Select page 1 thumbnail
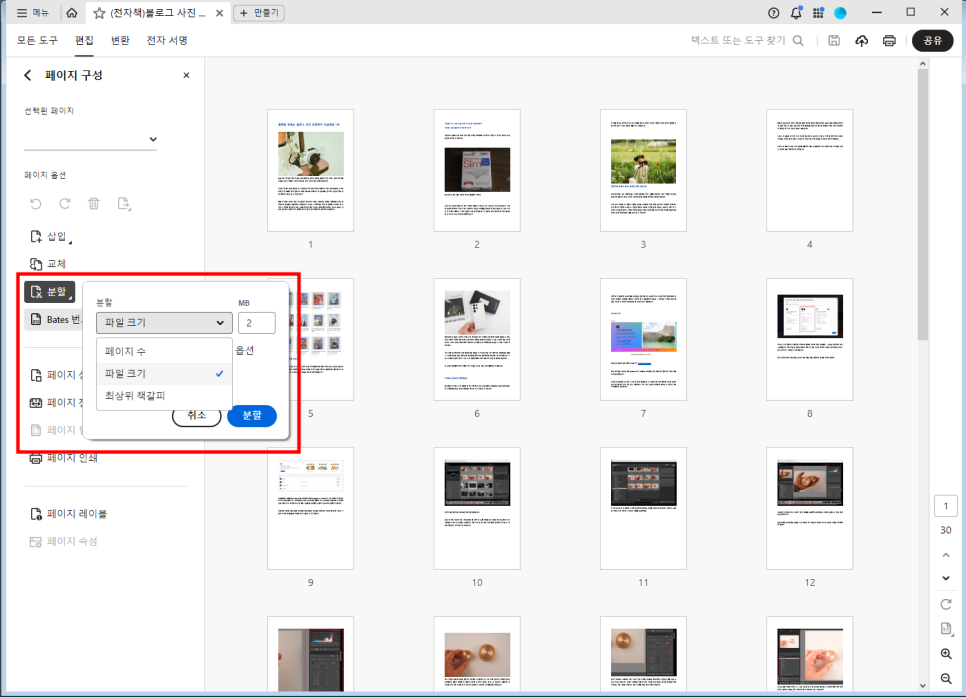 (x=310, y=171)
